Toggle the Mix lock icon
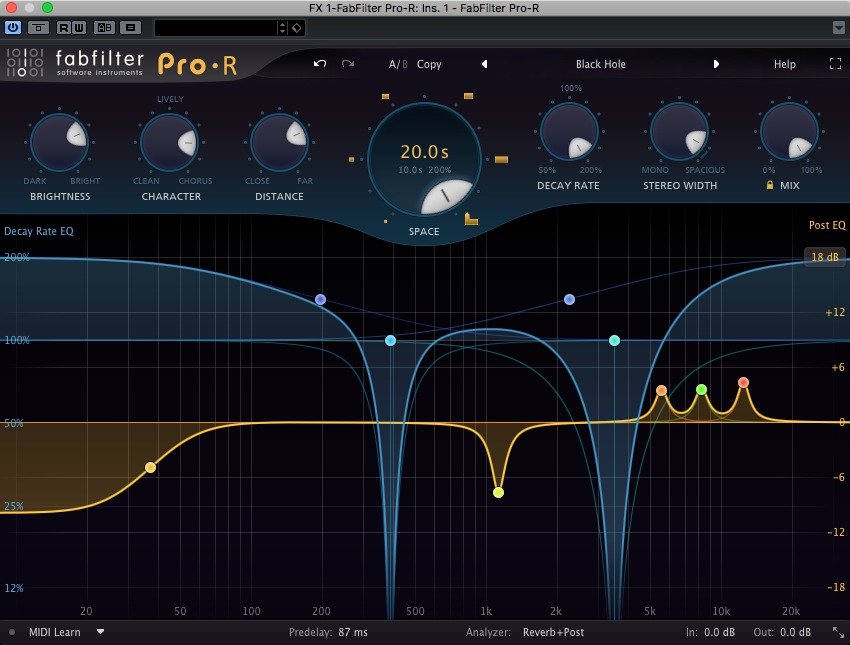Viewport: 850px width, 645px height. (769, 185)
